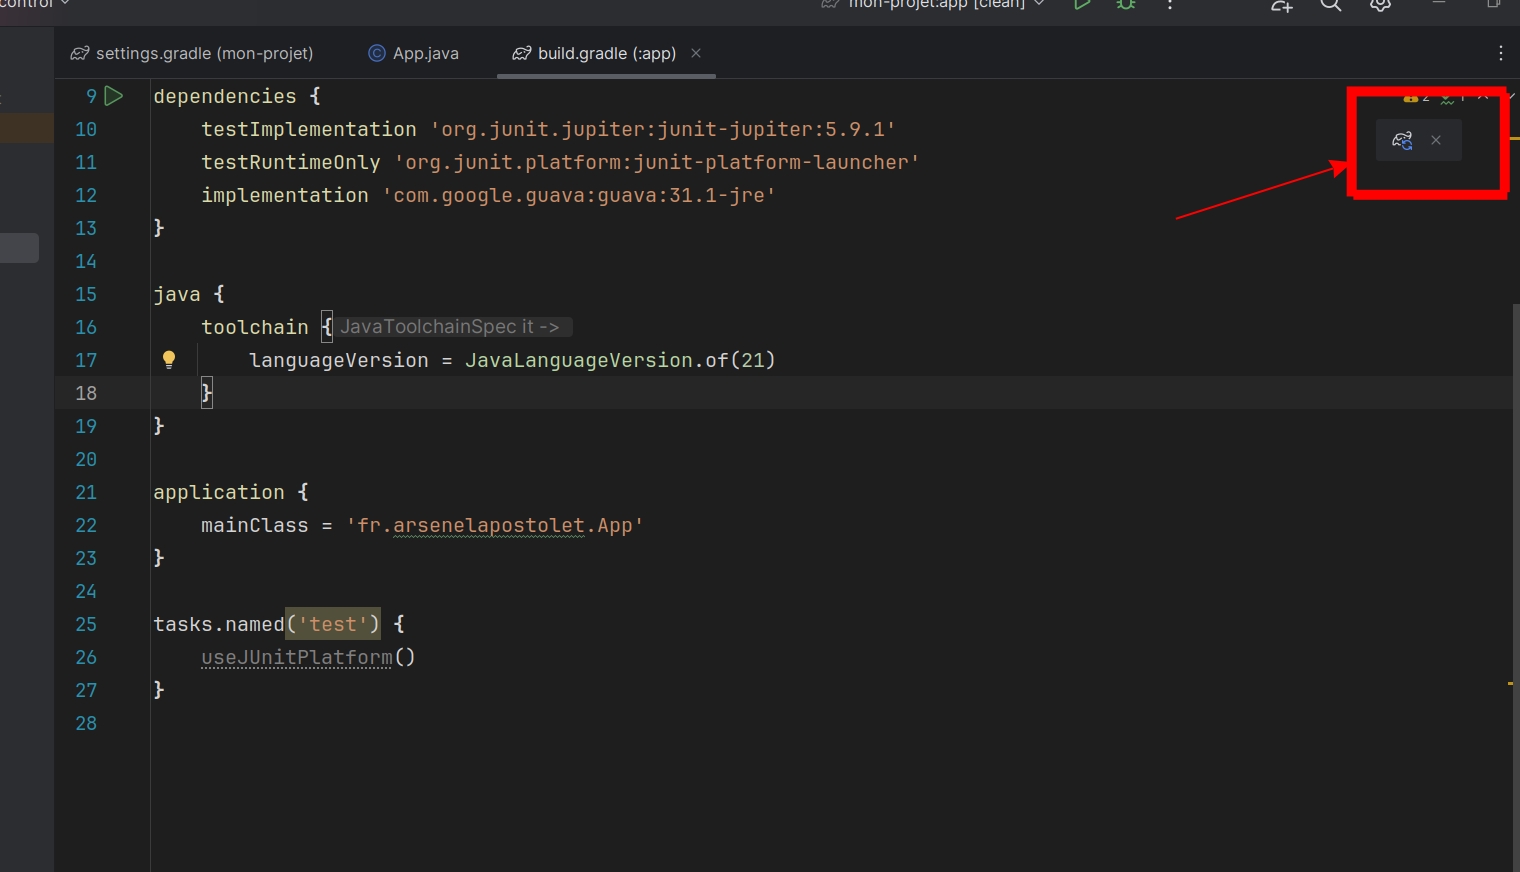Screen dimensions: 1520x872
Task: Load Gradle changes via the elephant icon
Action: point(1403,140)
